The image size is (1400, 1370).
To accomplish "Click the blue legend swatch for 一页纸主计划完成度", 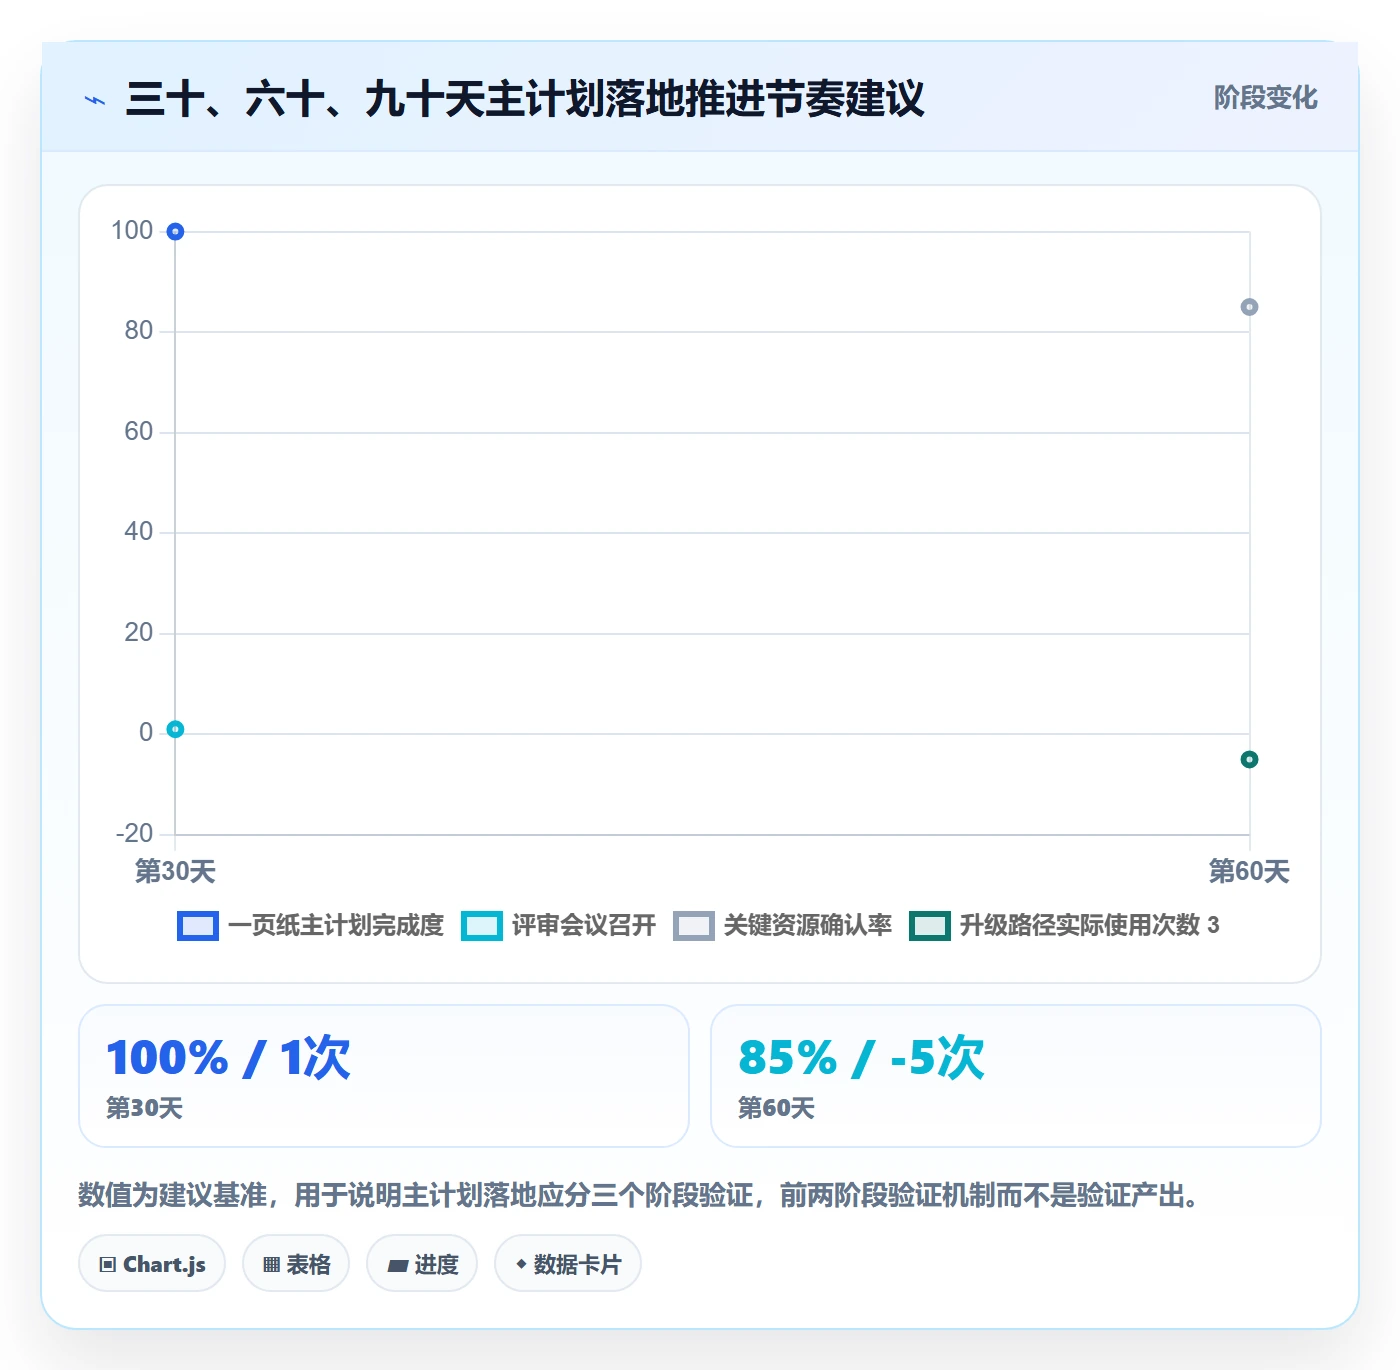I will pos(197,926).
